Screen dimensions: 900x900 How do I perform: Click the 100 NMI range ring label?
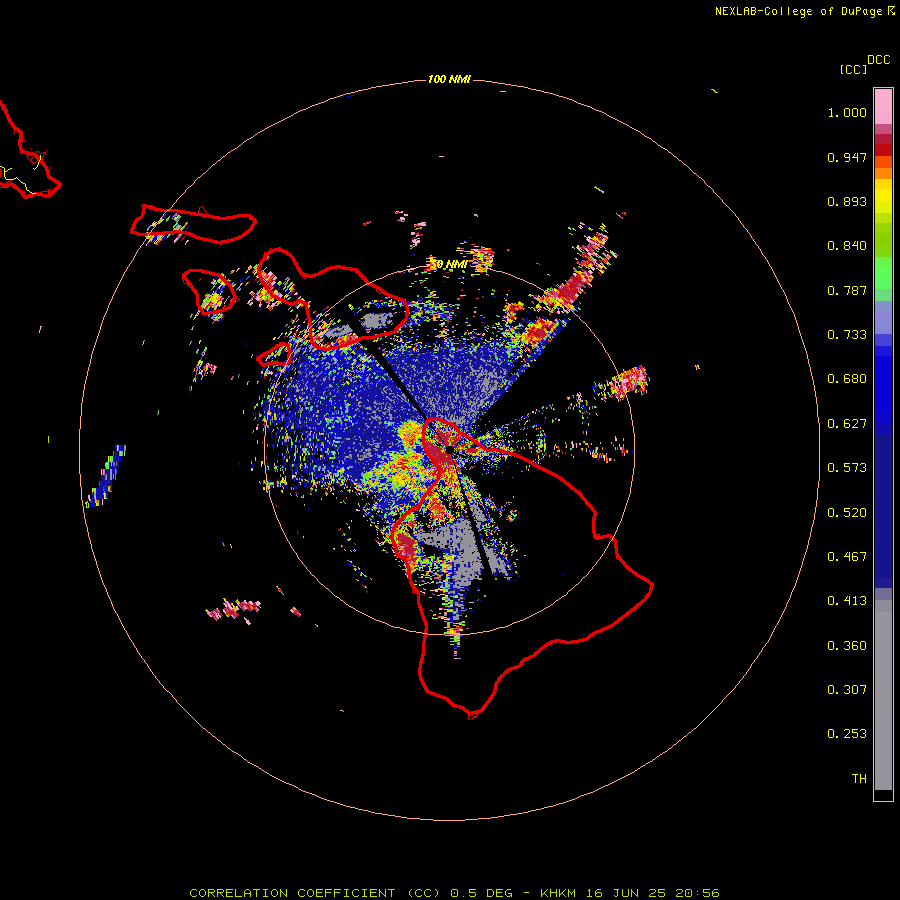pyautogui.click(x=449, y=79)
